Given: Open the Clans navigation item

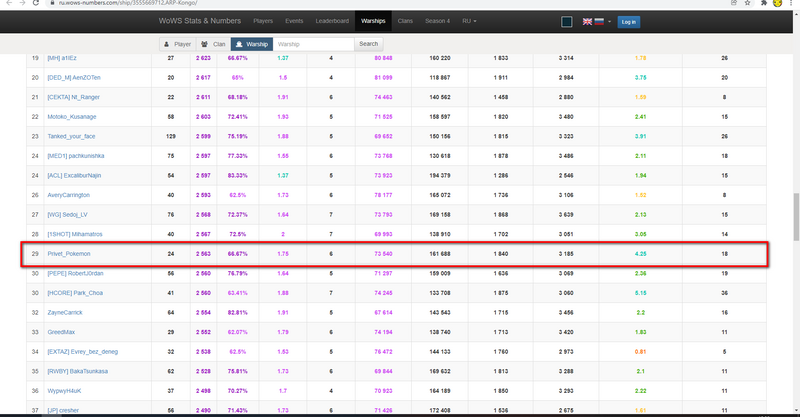Looking at the screenshot, I should click(404, 20).
